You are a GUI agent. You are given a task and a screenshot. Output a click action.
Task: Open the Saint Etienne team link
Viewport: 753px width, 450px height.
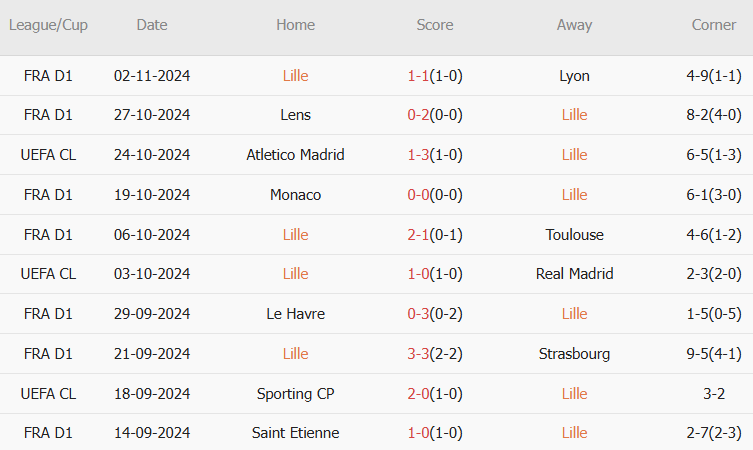(x=295, y=433)
